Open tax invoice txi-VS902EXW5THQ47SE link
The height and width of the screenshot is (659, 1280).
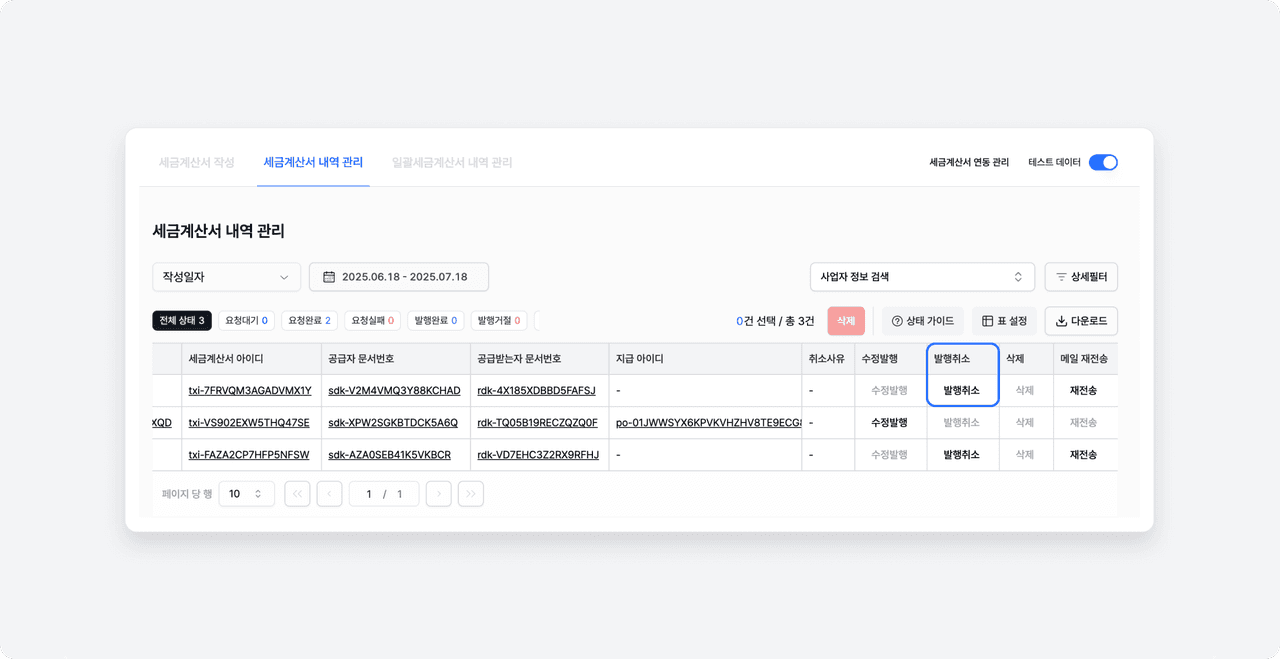tap(249, 423)
